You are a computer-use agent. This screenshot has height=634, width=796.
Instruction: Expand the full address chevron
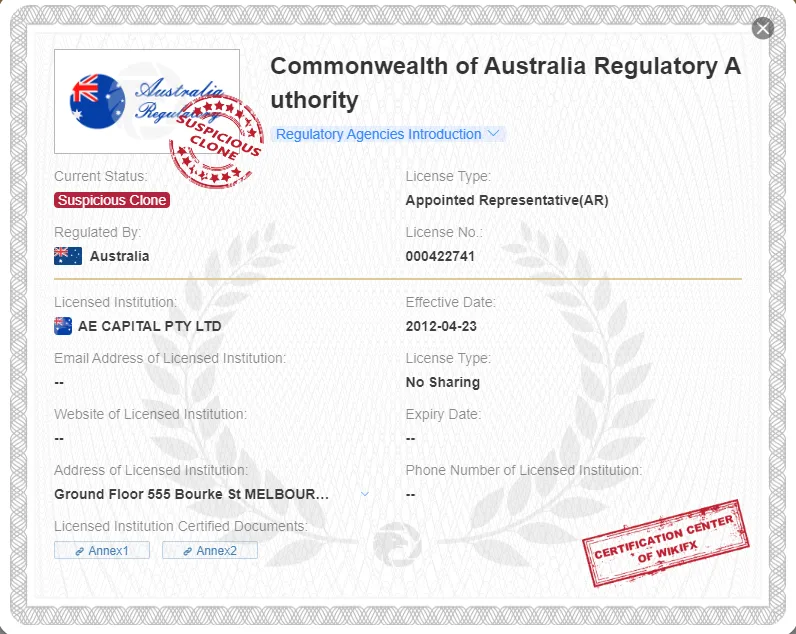click(x=364, y=494)
